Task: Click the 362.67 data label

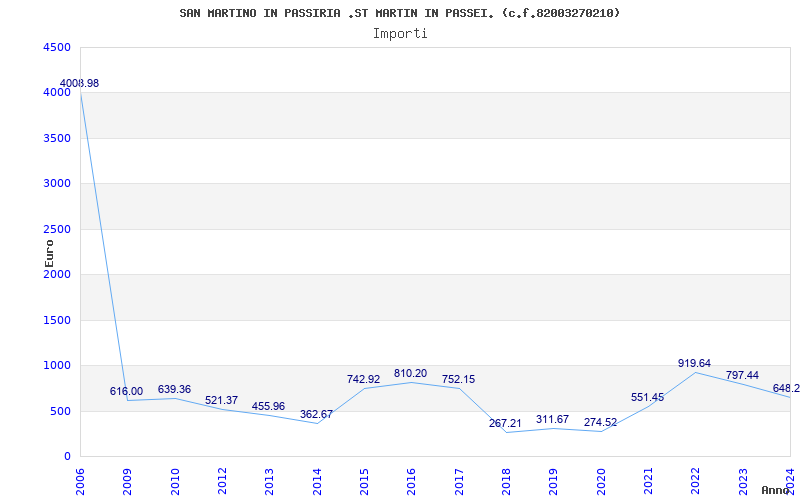Action: pyautogui.click(x=316, y=414)
